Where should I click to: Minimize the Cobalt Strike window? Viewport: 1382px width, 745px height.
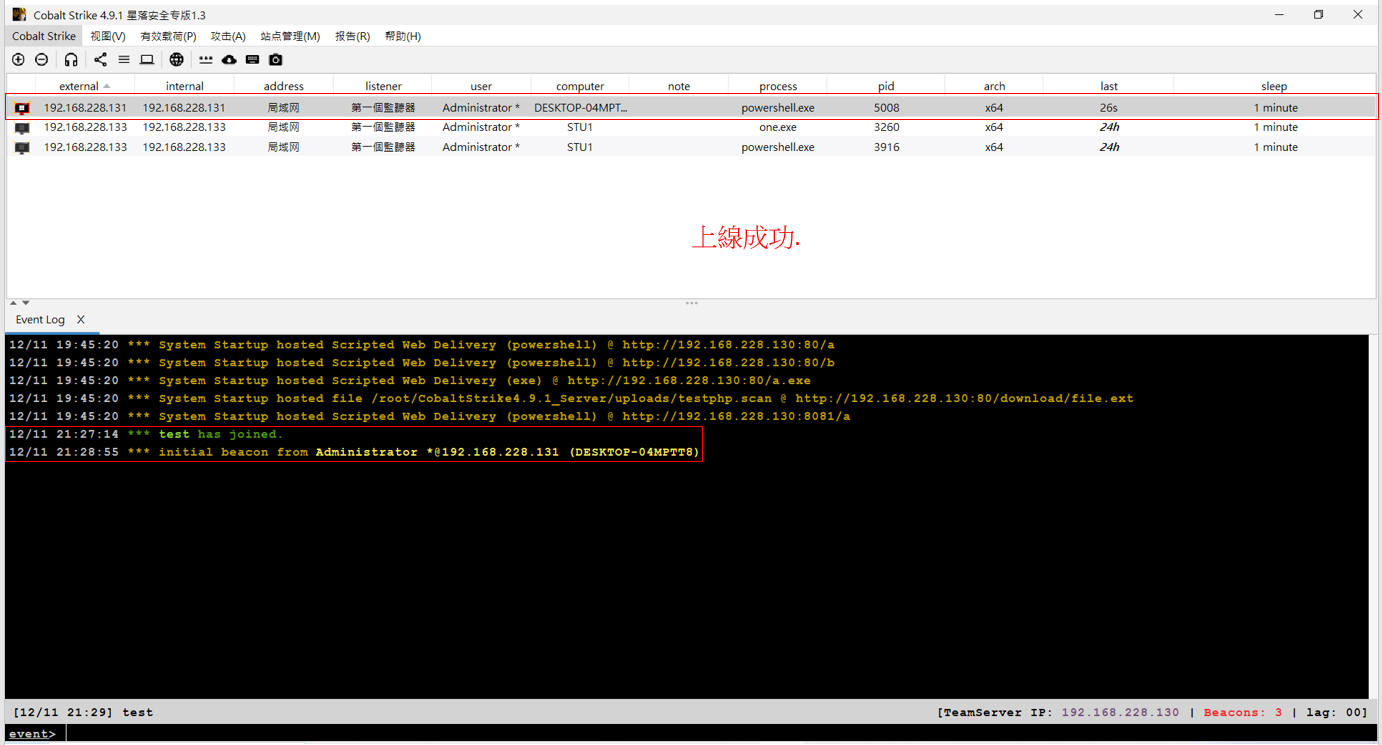tap(1280, 15)
